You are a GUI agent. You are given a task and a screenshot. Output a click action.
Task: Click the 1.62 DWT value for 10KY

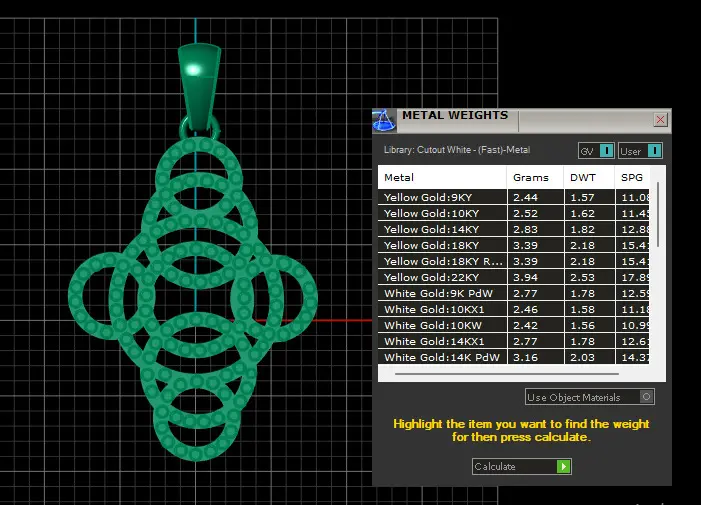[583, 214]
